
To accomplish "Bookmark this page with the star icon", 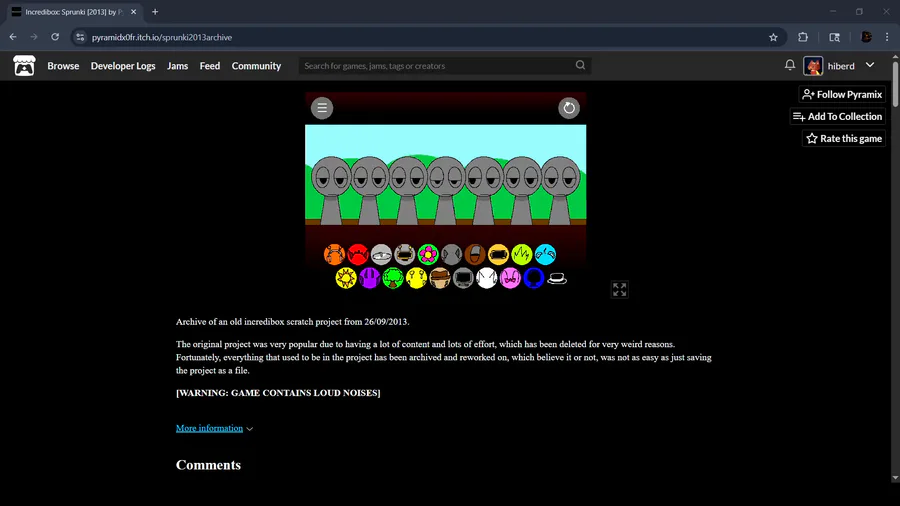I will click(773, 37).
